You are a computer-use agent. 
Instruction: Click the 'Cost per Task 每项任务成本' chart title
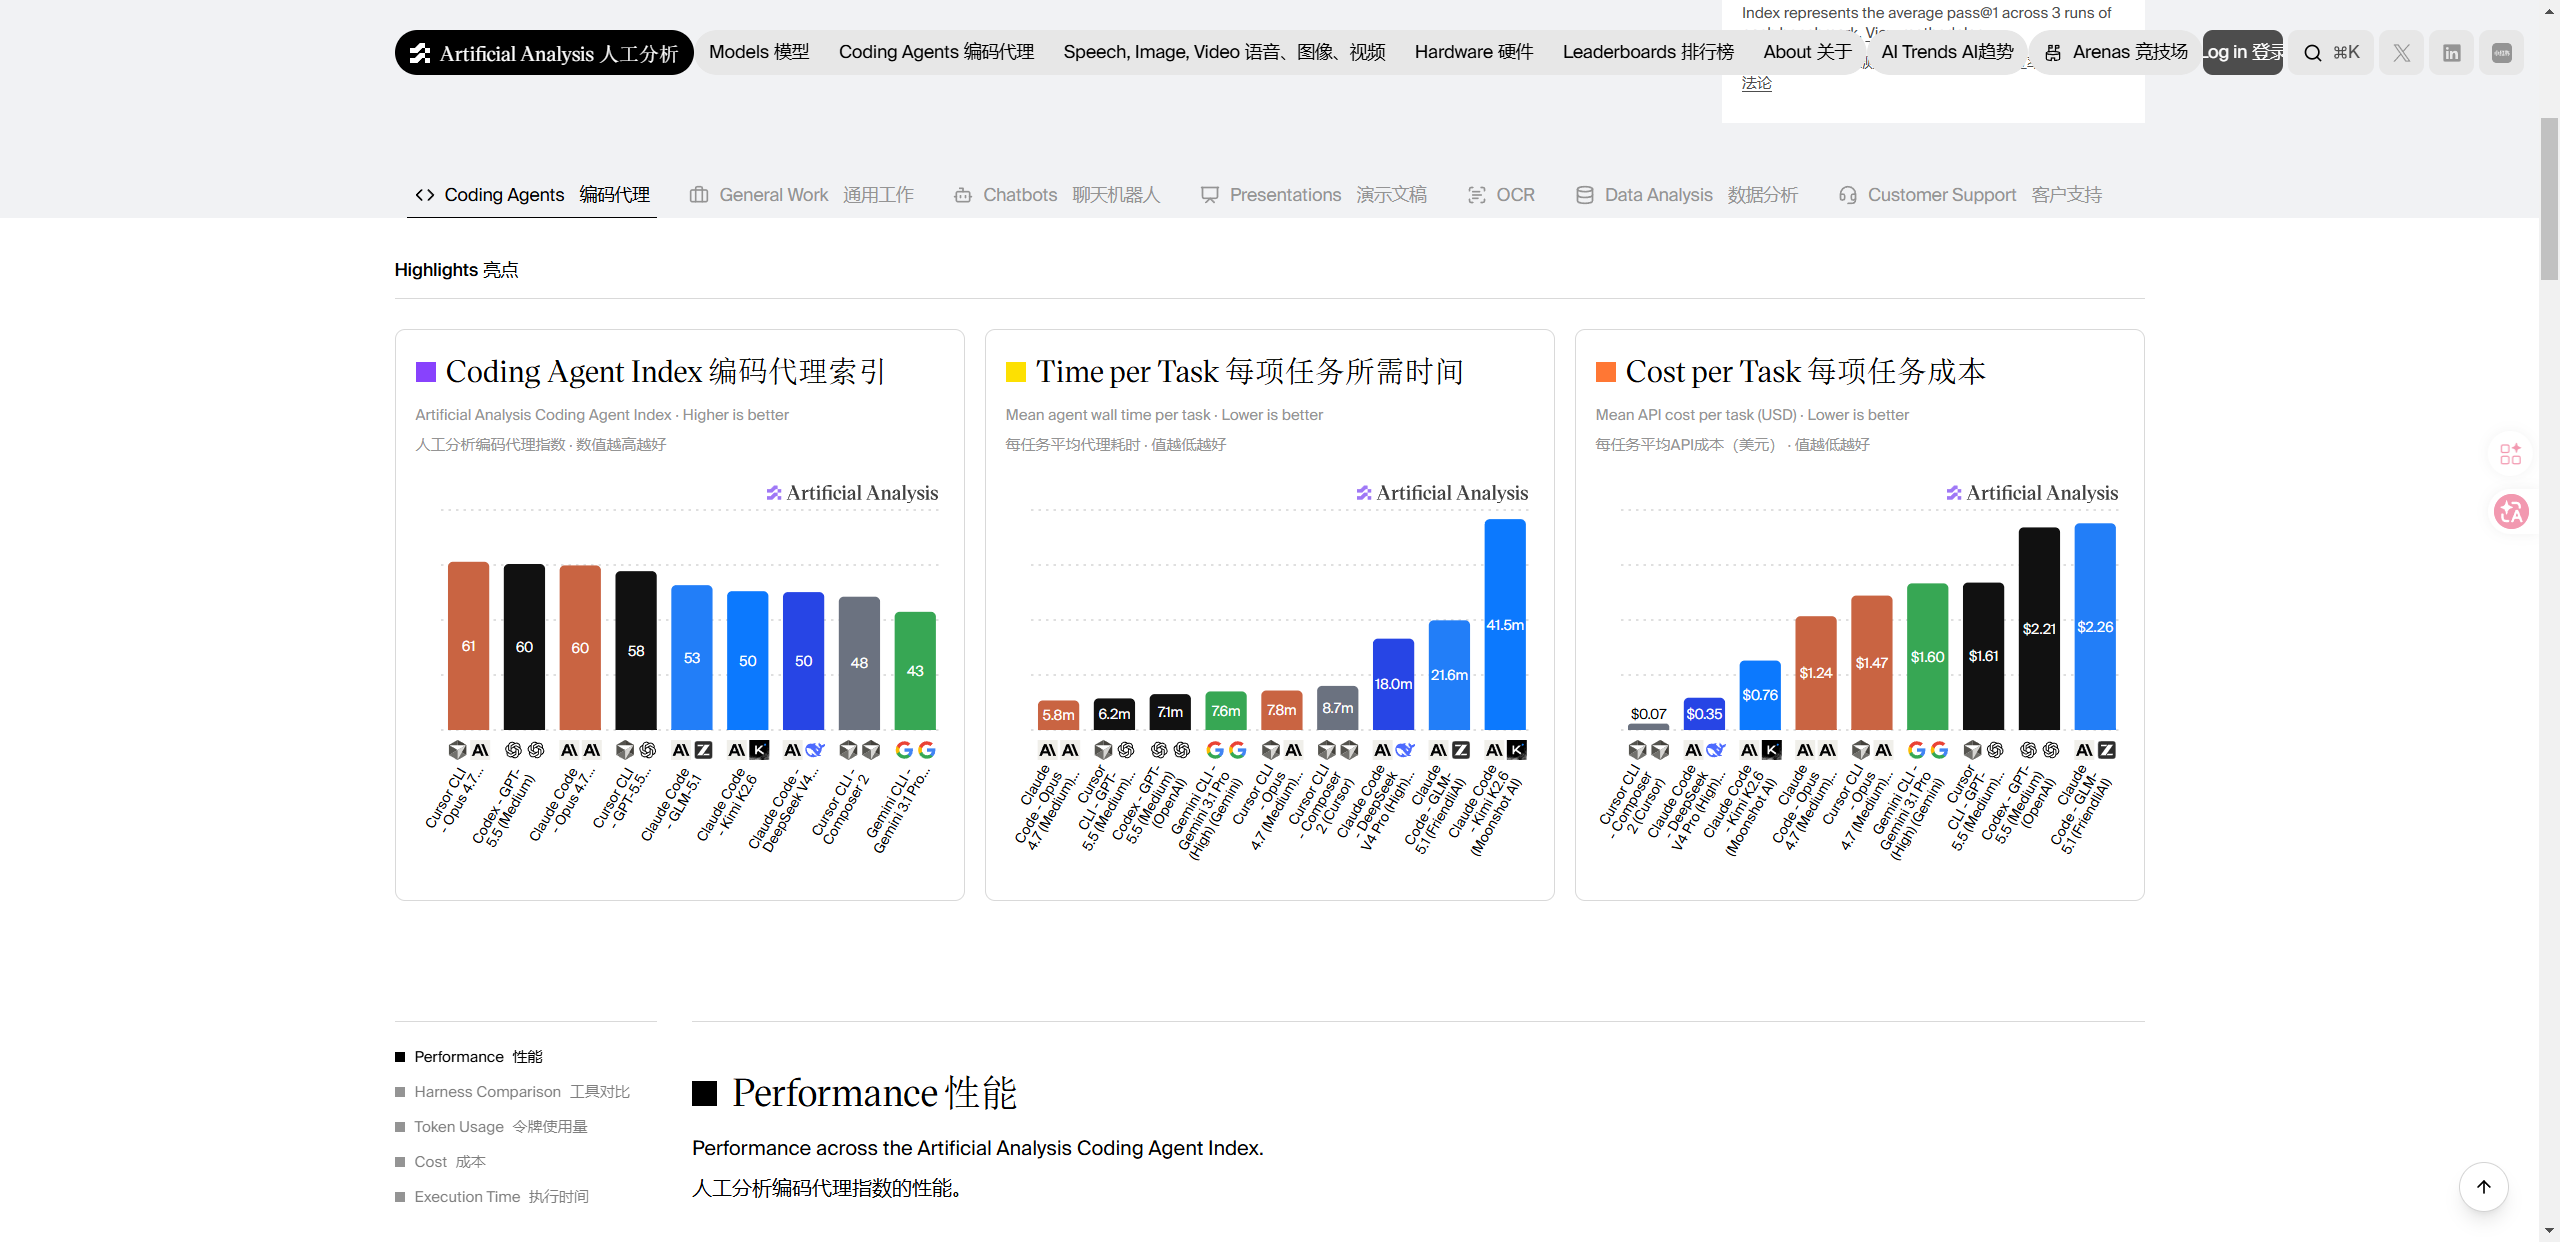[x=1806, y=372]
